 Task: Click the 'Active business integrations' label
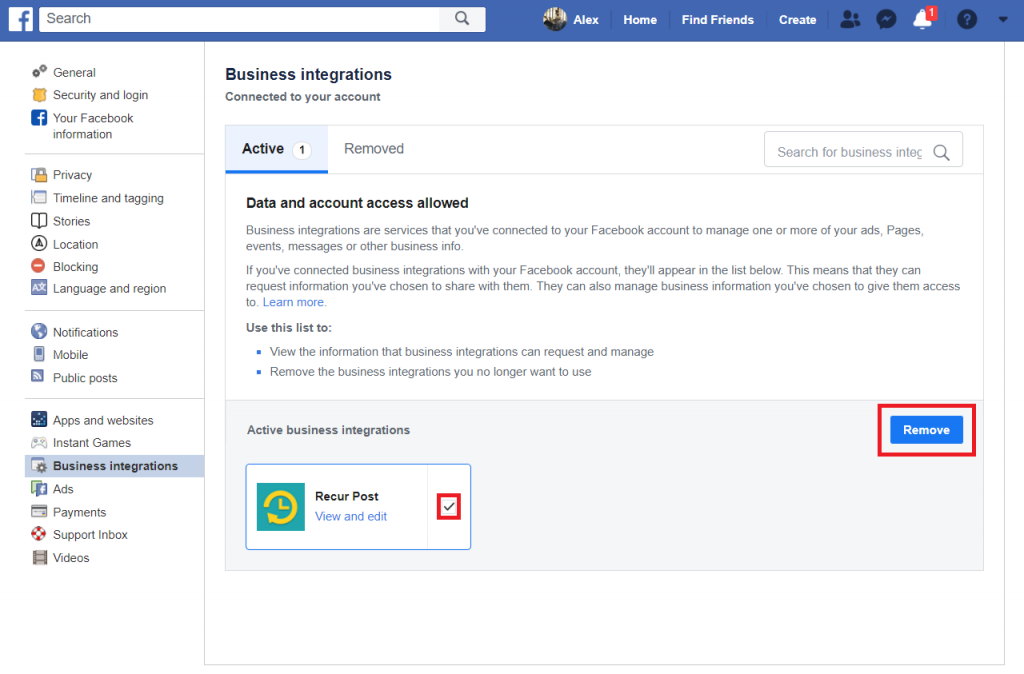click(328, 430)
